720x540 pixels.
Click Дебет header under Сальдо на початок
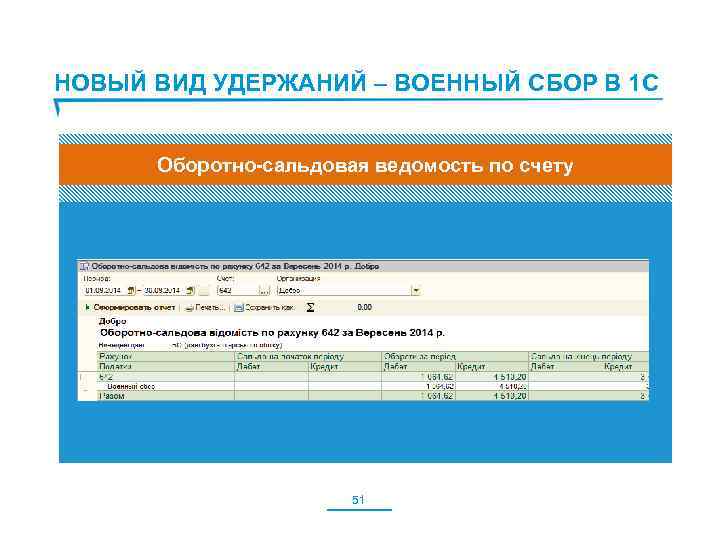point(271,366)
